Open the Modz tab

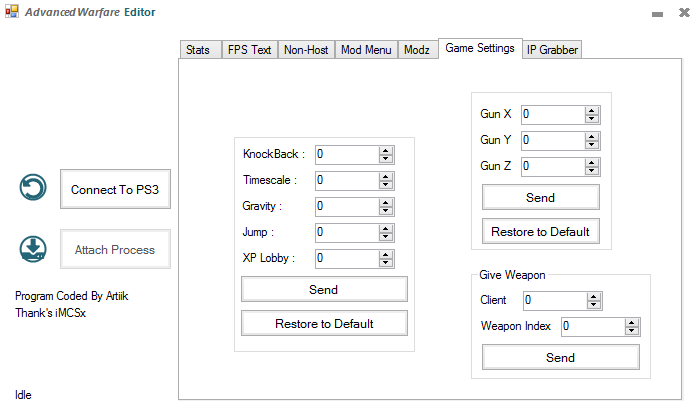pyautogui.click(x=418, y=50)
